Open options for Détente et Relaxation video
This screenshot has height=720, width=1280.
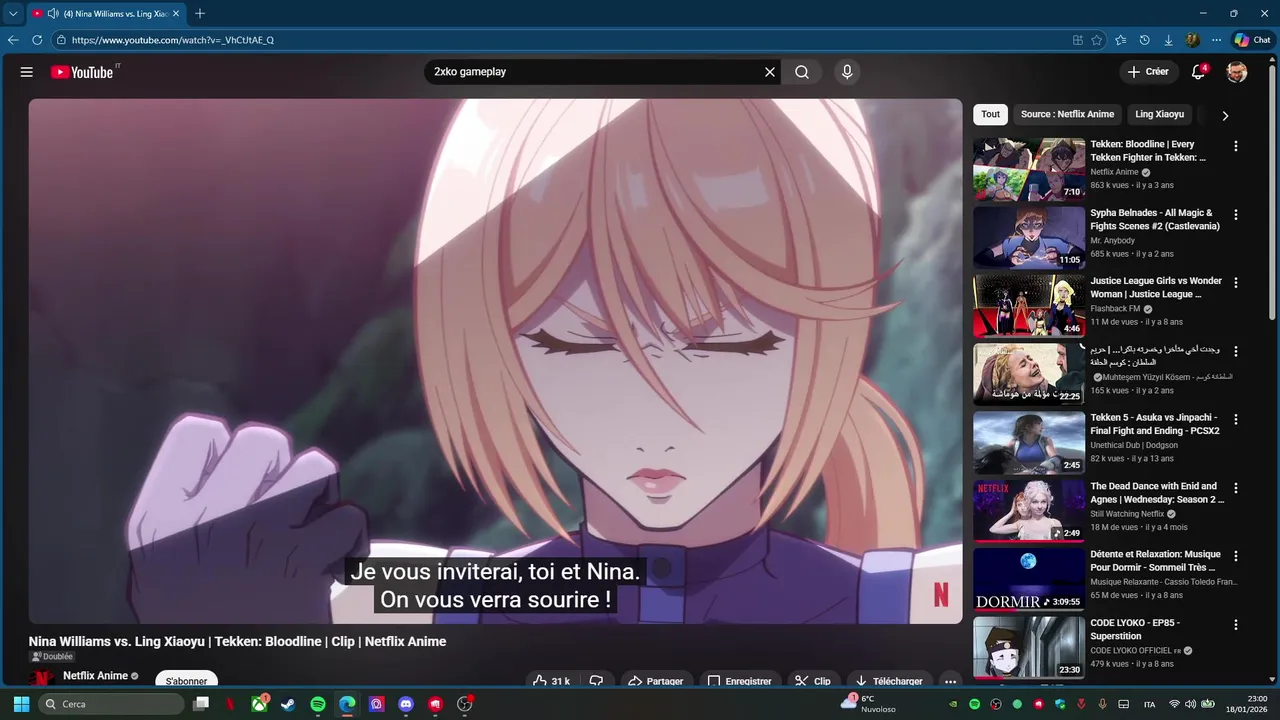pos(1235,556)
